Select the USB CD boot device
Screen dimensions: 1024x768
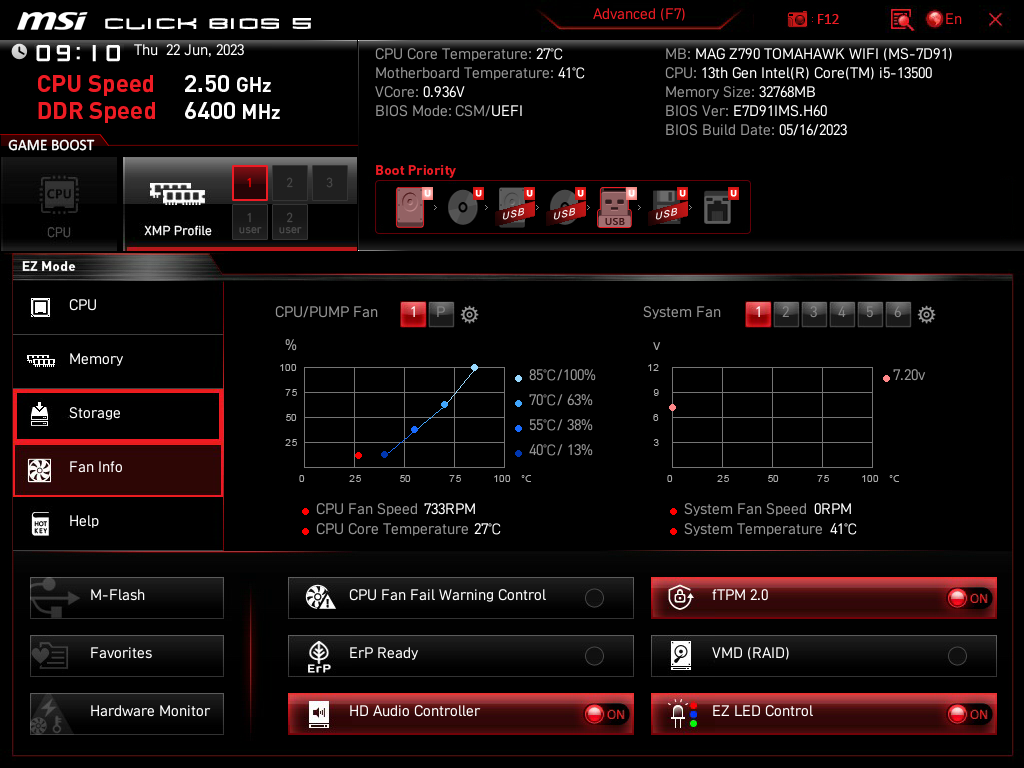pyautogui.click(x=566, y=207)
